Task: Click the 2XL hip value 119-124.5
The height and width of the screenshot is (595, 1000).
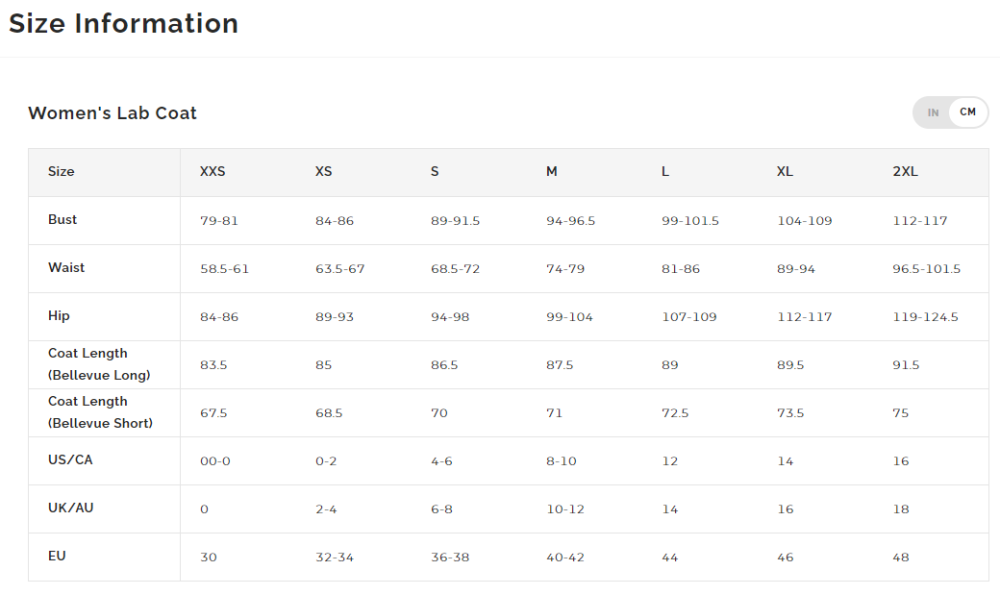Action: click(925, 317)
